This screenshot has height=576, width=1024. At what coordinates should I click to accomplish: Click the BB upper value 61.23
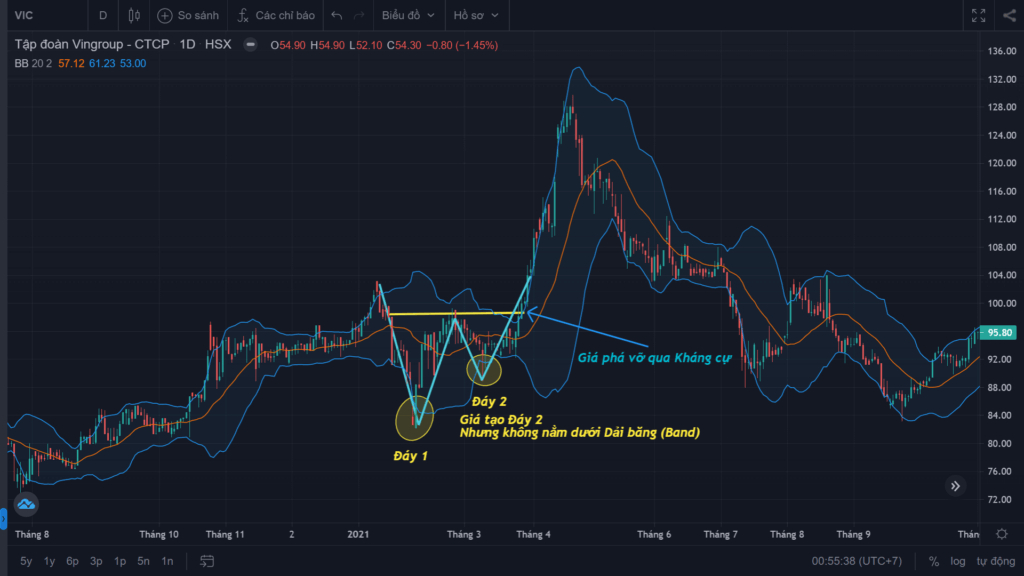(x=102, y=63)
